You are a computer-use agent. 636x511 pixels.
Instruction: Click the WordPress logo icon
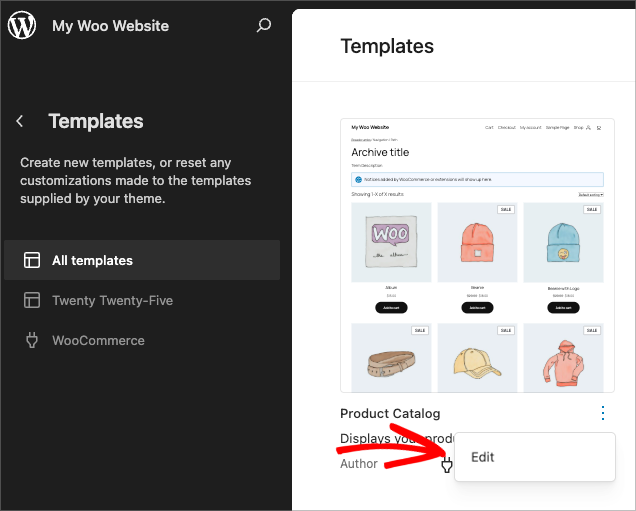pyautogui.click(x=22, y=25)
